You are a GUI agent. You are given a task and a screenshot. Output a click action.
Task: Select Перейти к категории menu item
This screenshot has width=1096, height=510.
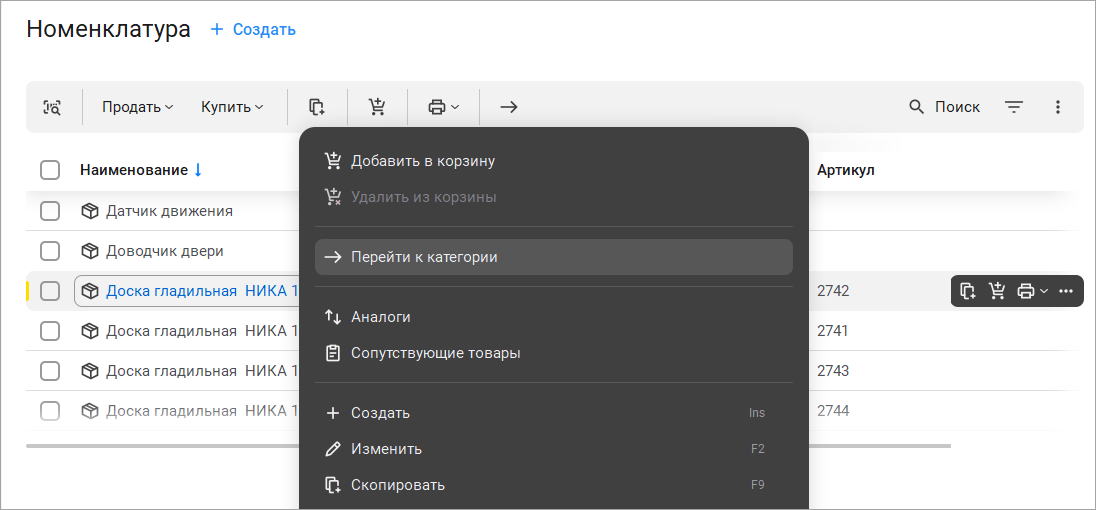pos(424,257)
